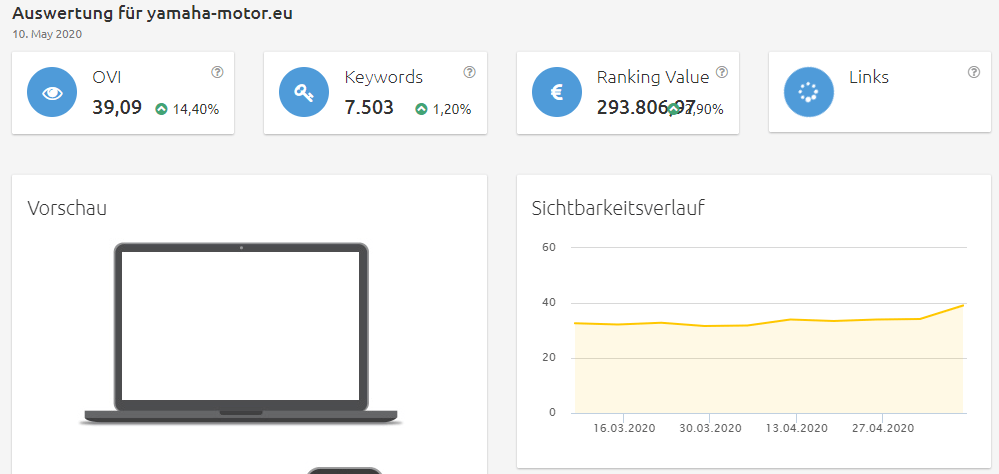This screenshot has width=999, height=474.
Task: Open help for Links card
Action: tap(974, 72)
